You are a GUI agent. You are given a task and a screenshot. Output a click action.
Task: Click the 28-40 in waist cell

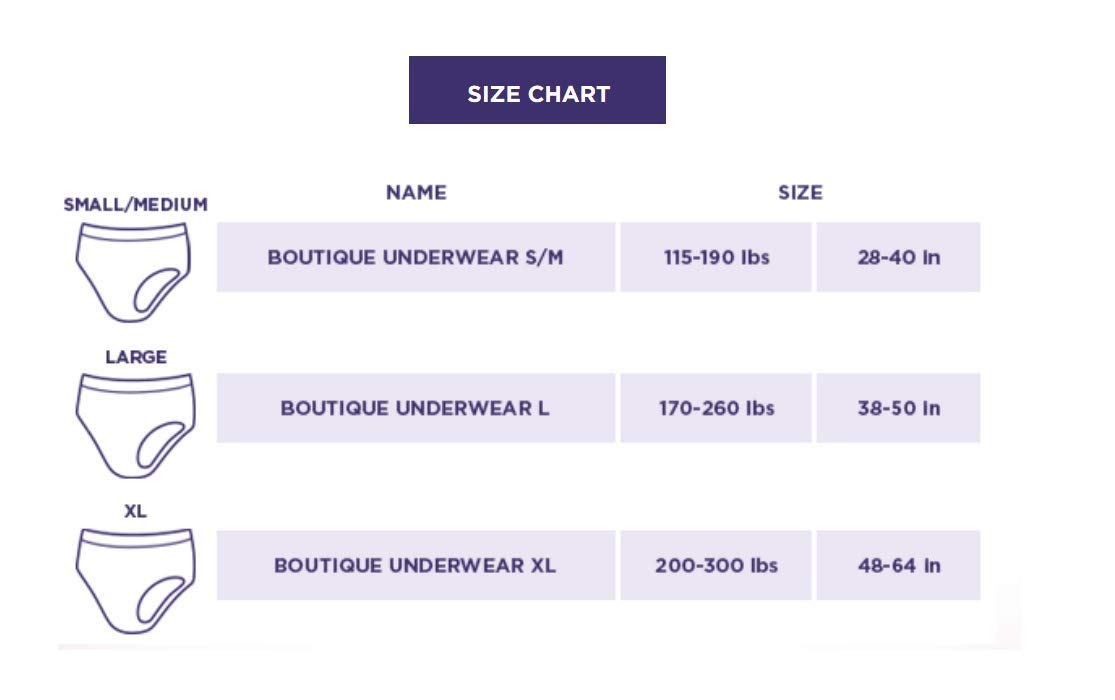click(x=898, y=257)
